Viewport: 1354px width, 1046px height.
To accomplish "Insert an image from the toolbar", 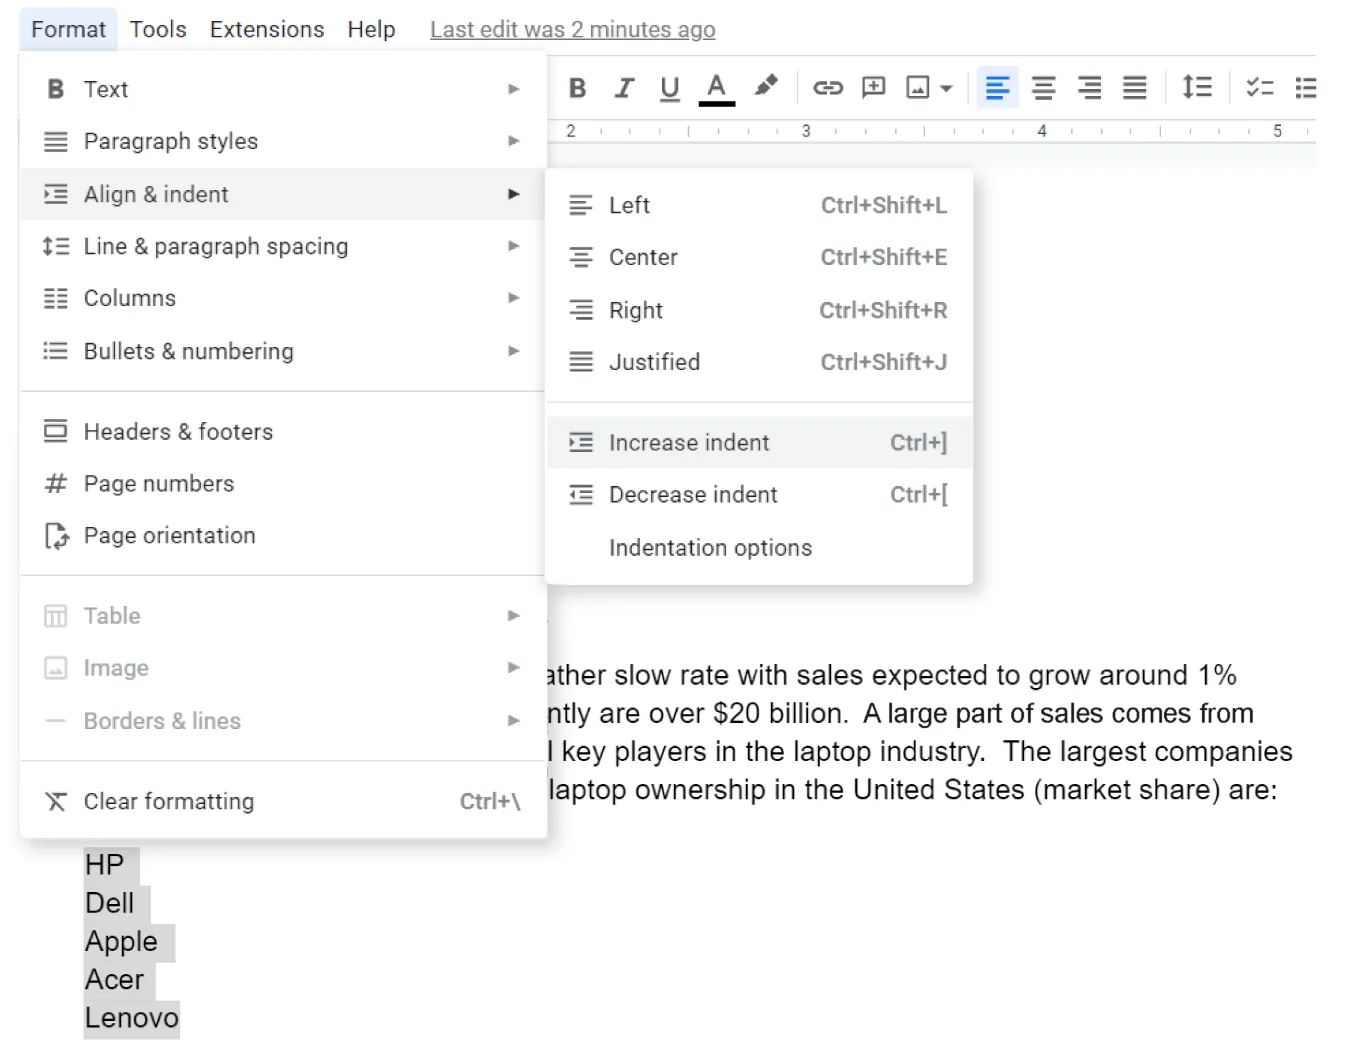I will pyautogui.click(x=920, y=87).
